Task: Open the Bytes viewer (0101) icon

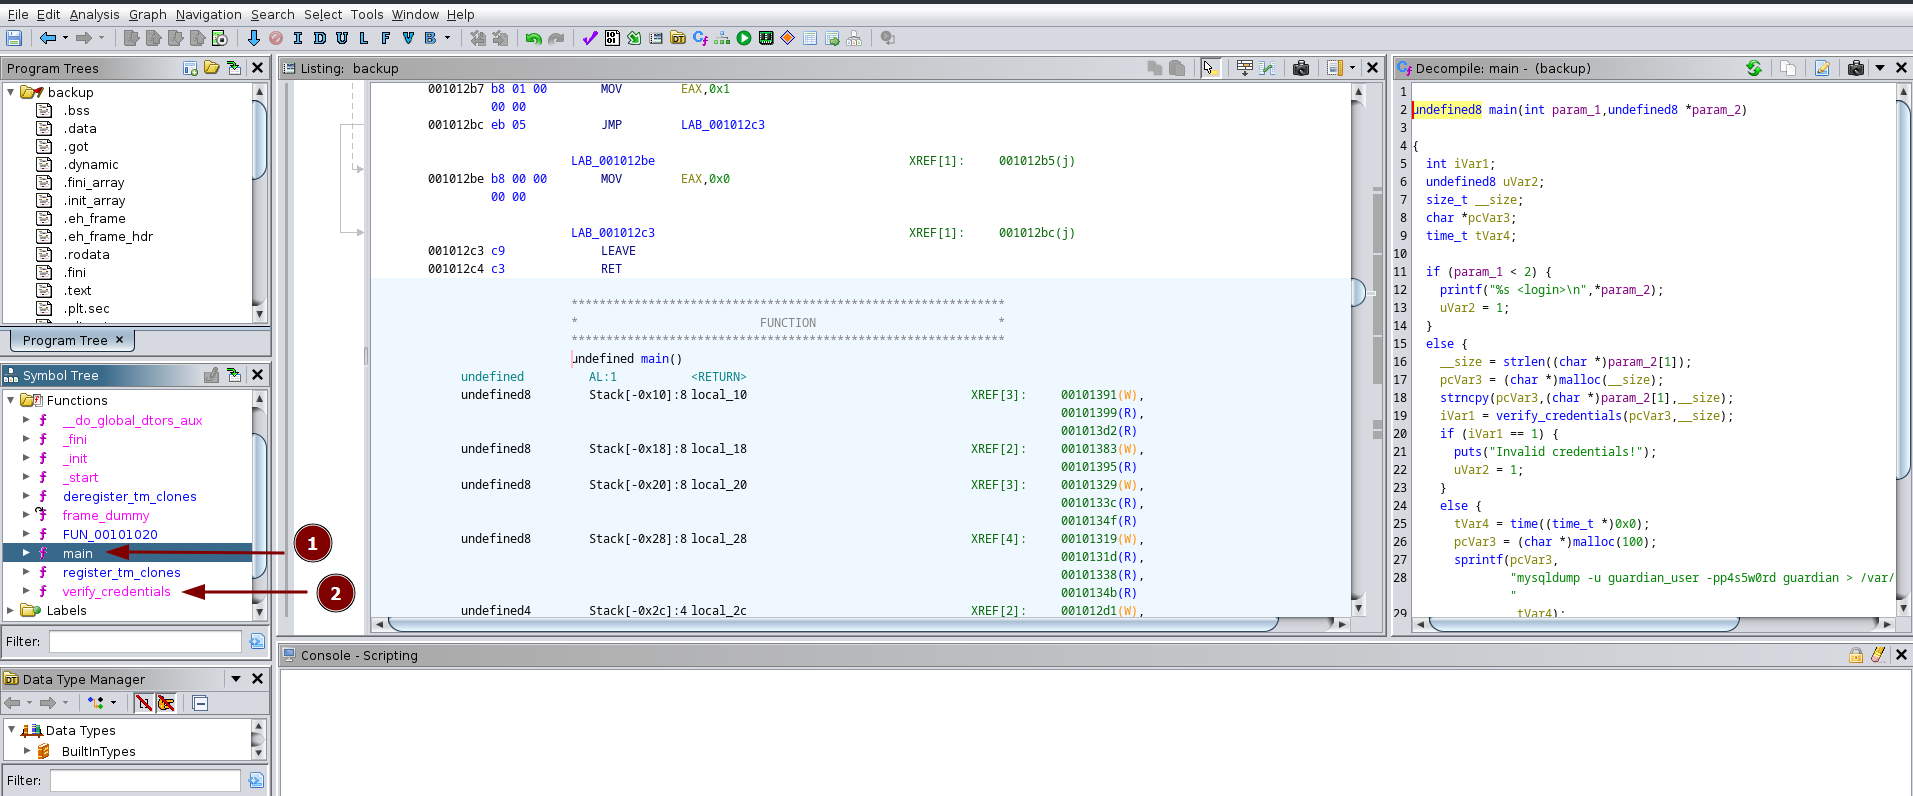Action: 612,38
